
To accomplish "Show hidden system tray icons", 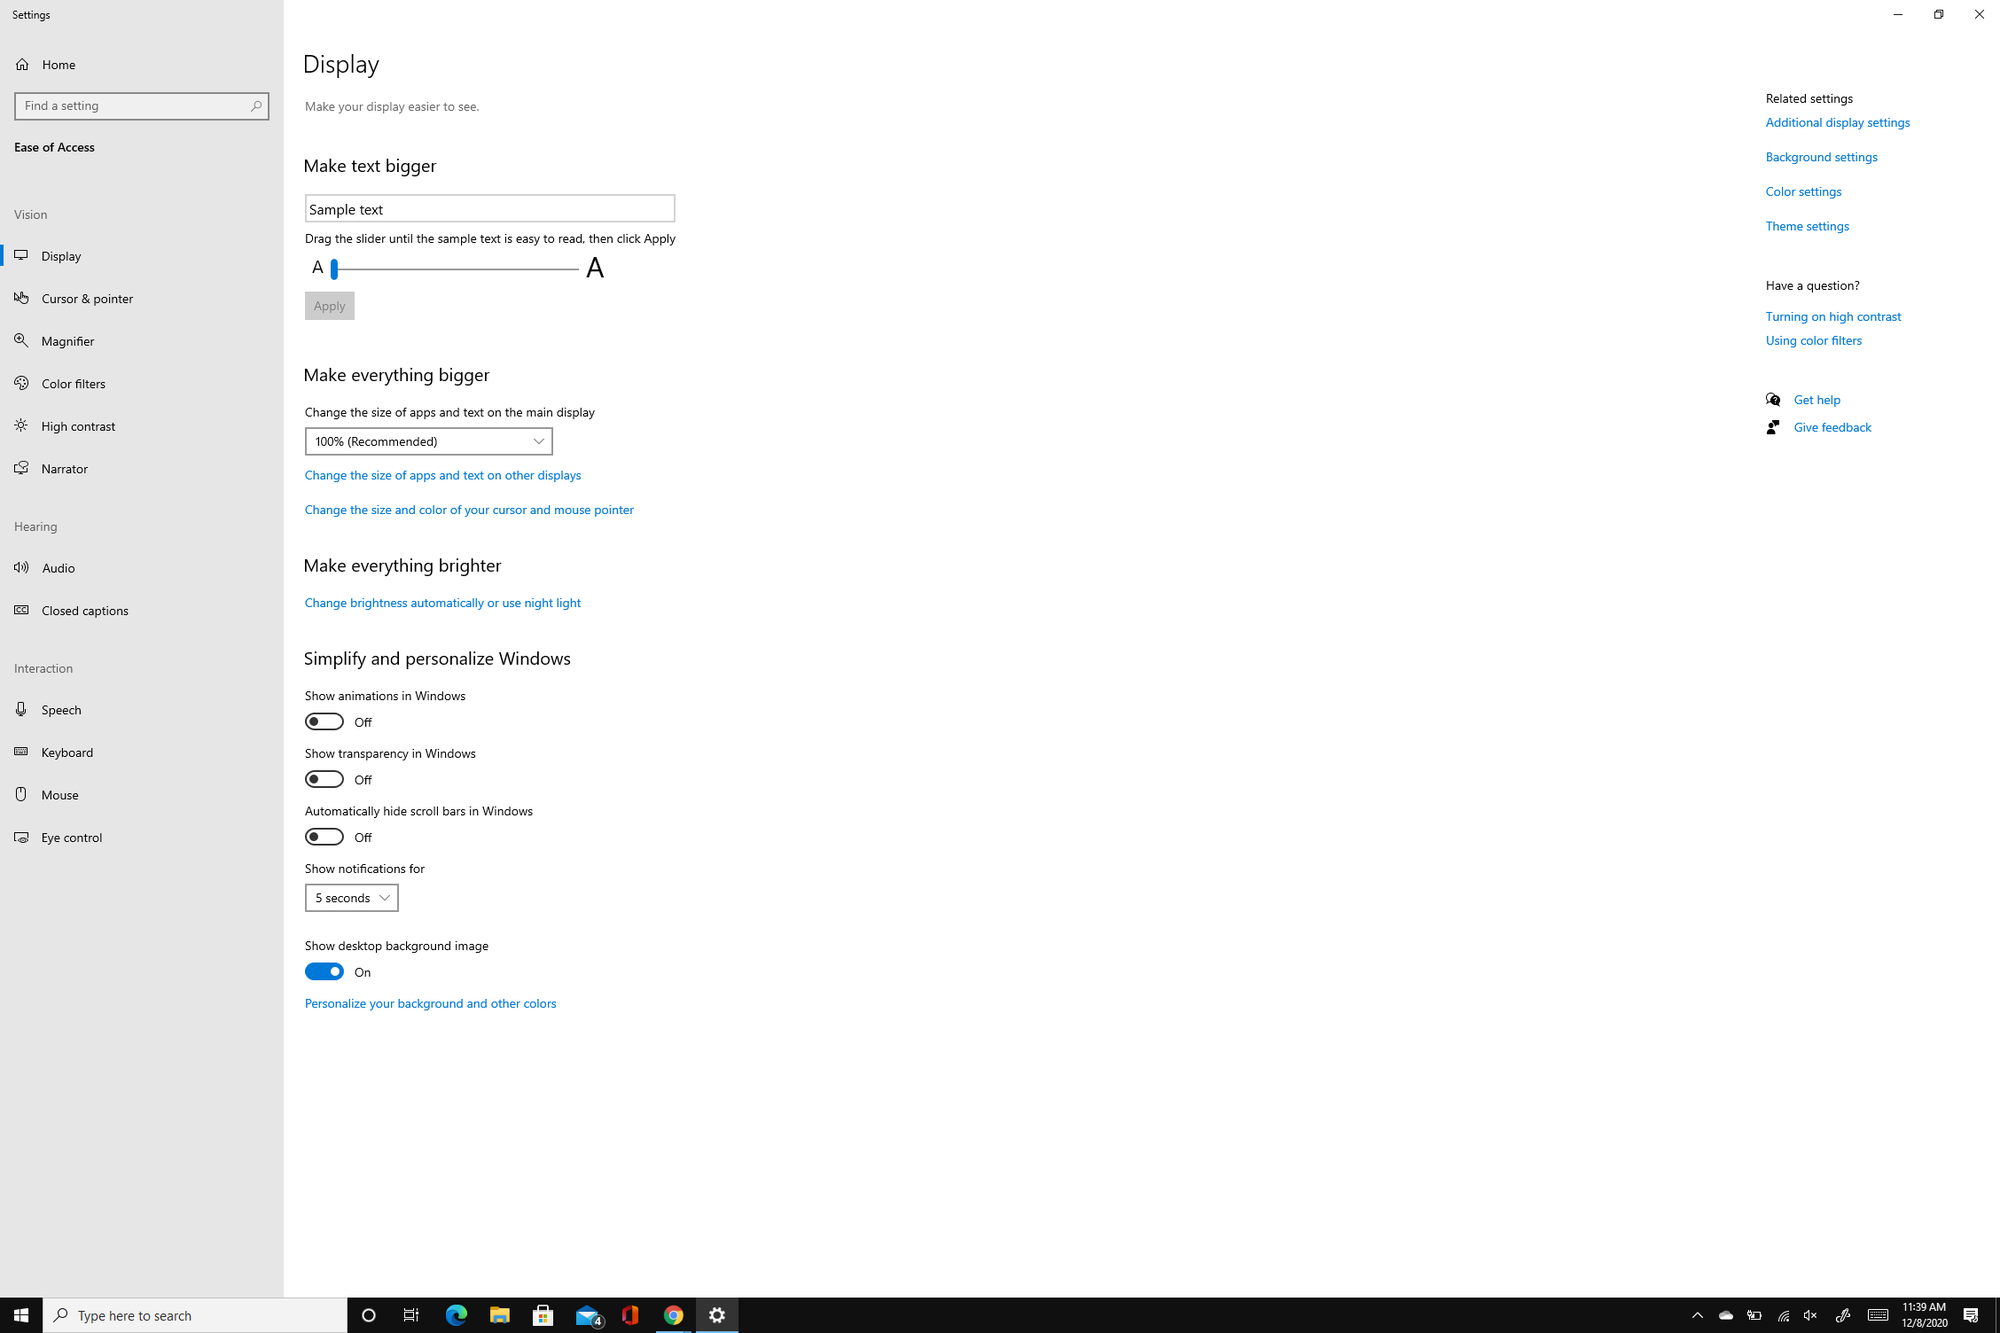I will pos(1697,1315).
